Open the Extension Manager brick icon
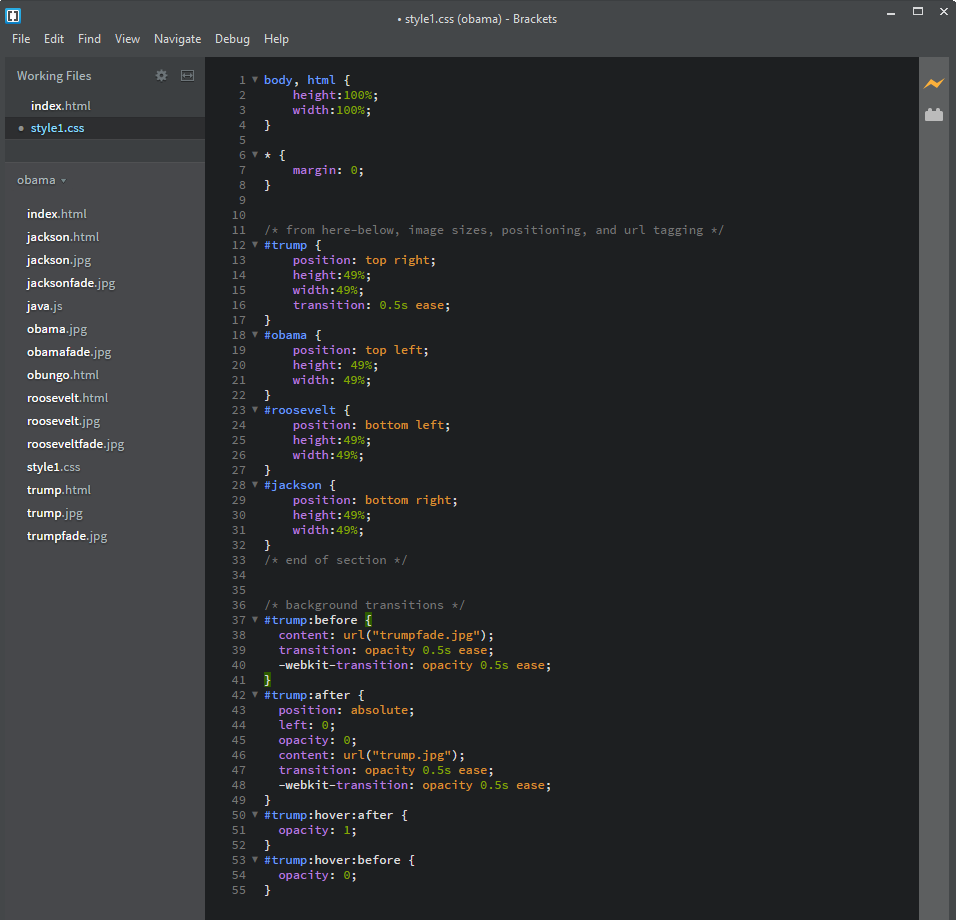 pos(933,114)
